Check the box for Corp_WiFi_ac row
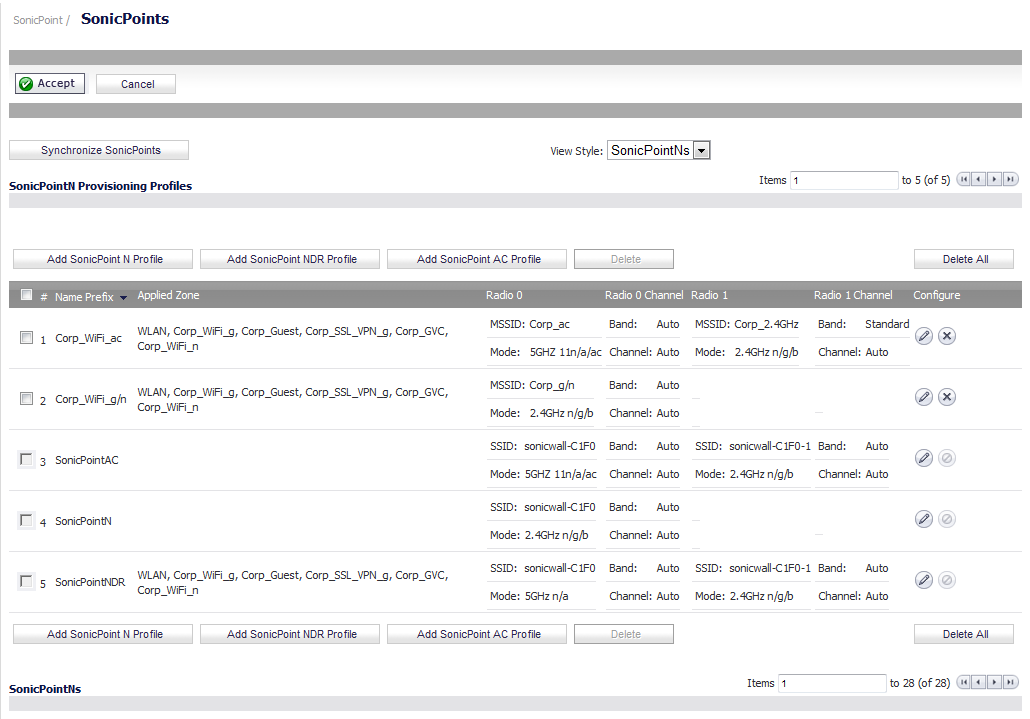Image resolution: width=1030 pixels, height=719 pixels. pos(26,338)
